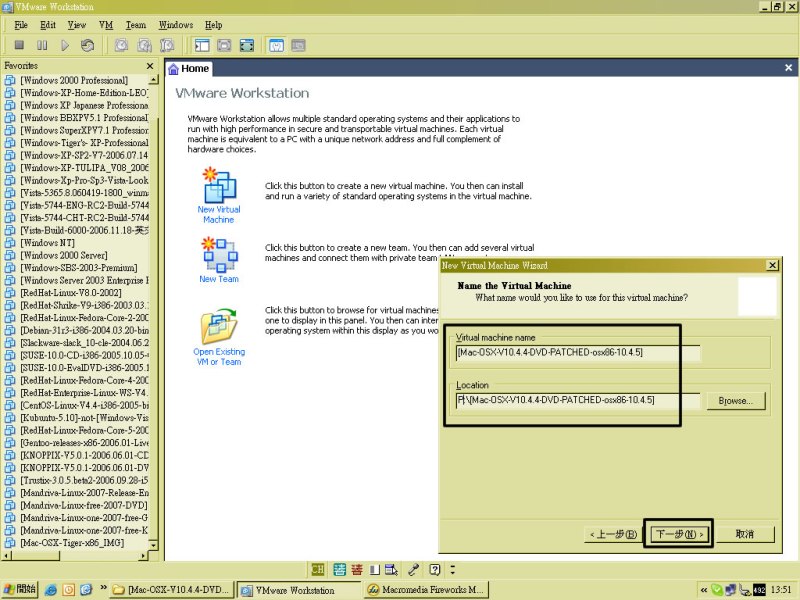The height and width of the screenshot is (600, 800).
Task: Close the Home tab with its X
Action: [x=788, y=68]
